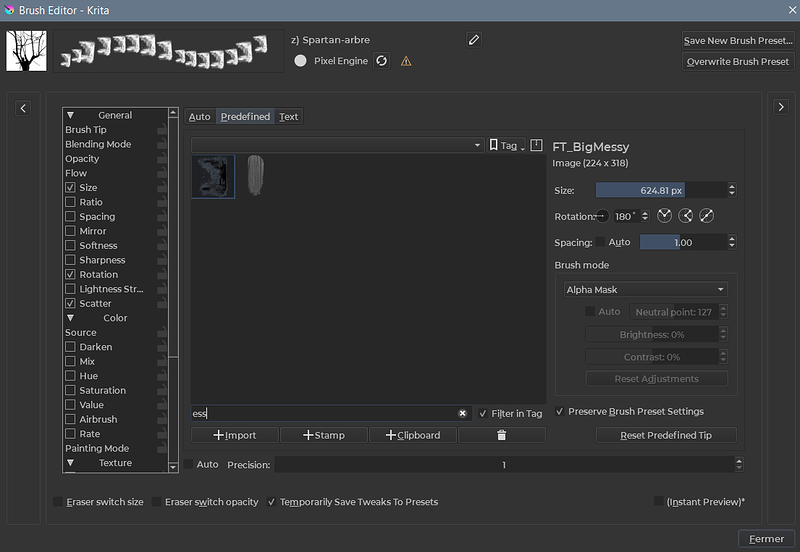Select the FT_BigMessy brush tip thumbnail
This screenshot has width=800, height=552.
pyautogui.click(x=213, y=177)
